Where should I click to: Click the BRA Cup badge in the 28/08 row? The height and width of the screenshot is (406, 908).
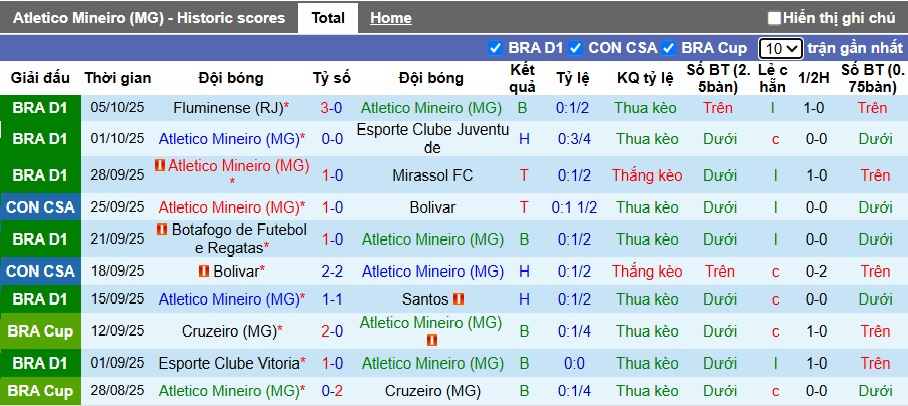[41, 391]
